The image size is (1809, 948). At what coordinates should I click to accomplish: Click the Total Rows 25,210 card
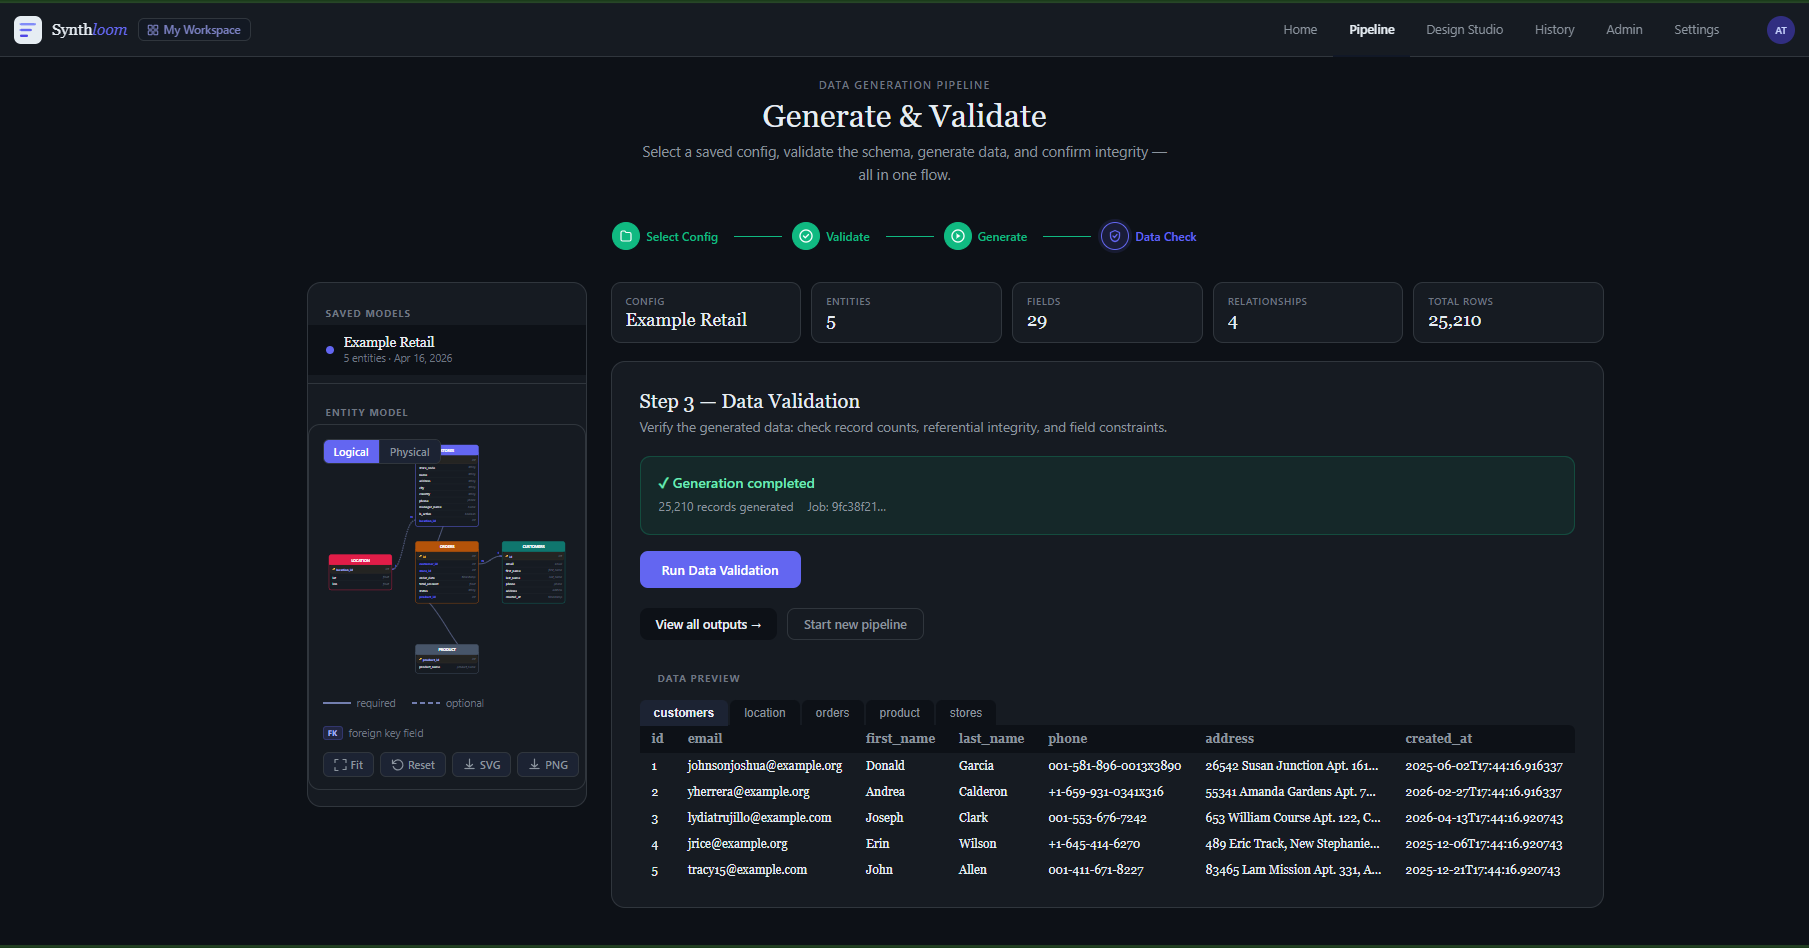(x=1508, y=313)
